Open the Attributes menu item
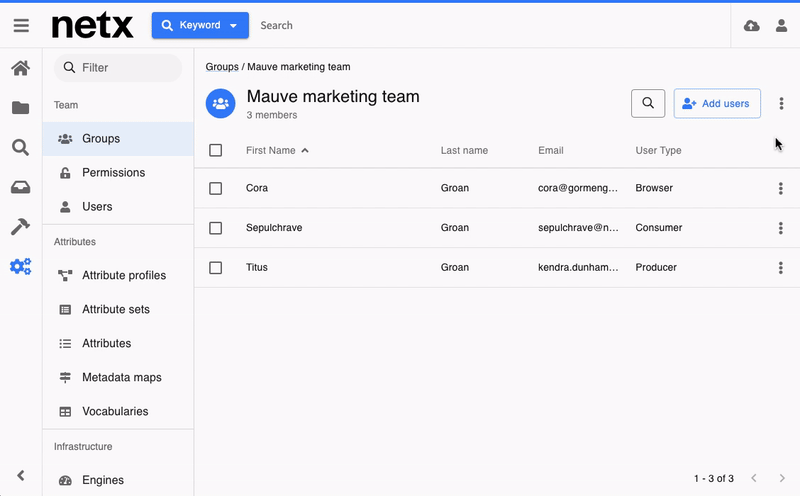Viewport: 800px width, 496px height. click(118, 343)
